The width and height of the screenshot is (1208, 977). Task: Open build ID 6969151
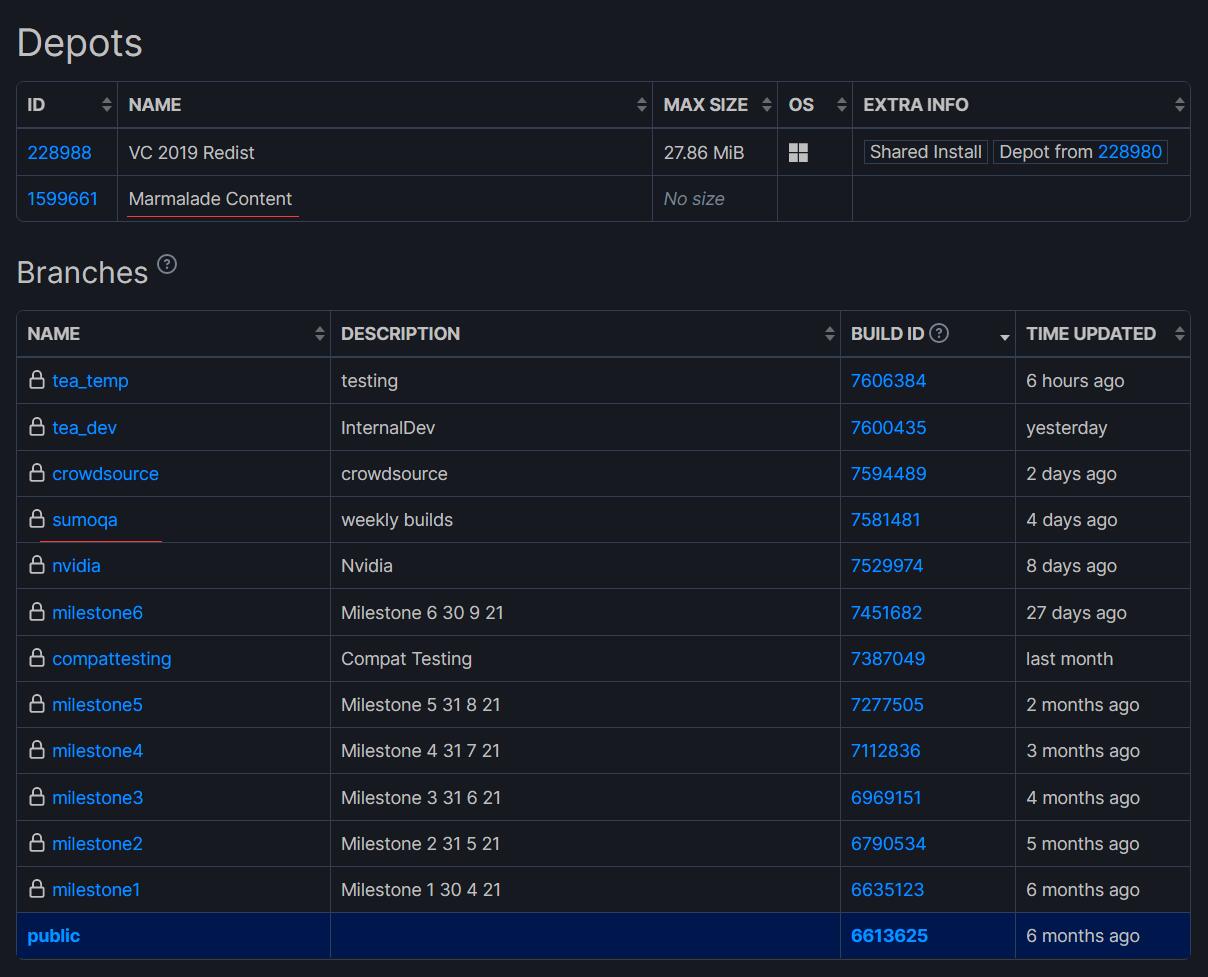[x=886, y=797]
